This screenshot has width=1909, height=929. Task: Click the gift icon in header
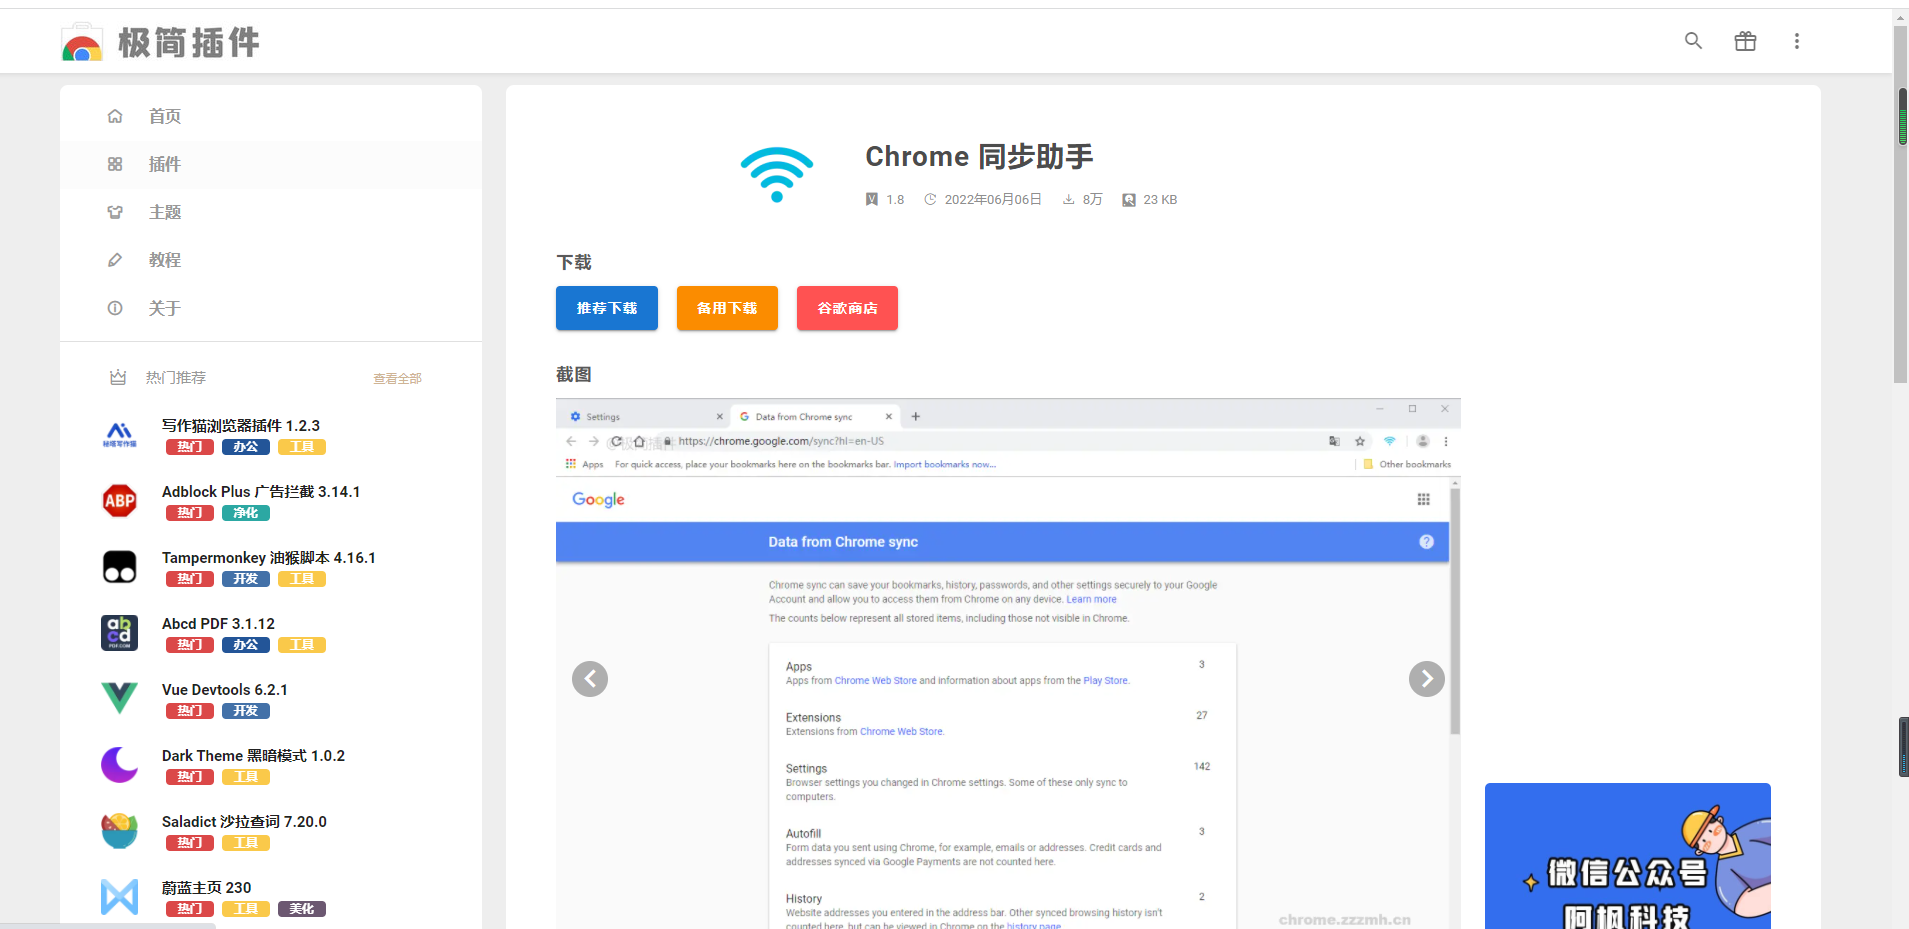click(1745, 41)
